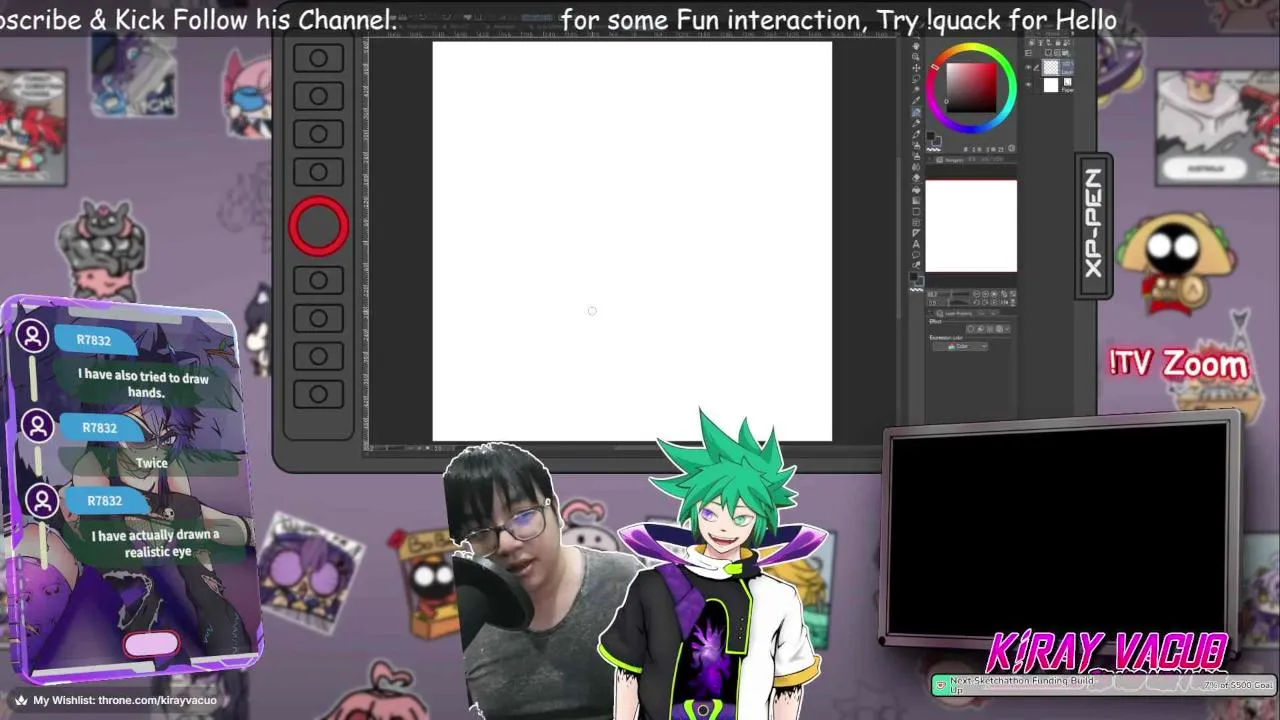Select the Pencil tool

pyautogui.click(x=916, y=124)
